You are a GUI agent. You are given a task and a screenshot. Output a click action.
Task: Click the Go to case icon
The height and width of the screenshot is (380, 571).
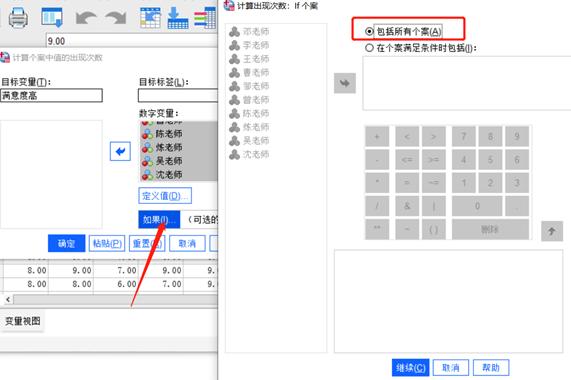coord(150,17)
